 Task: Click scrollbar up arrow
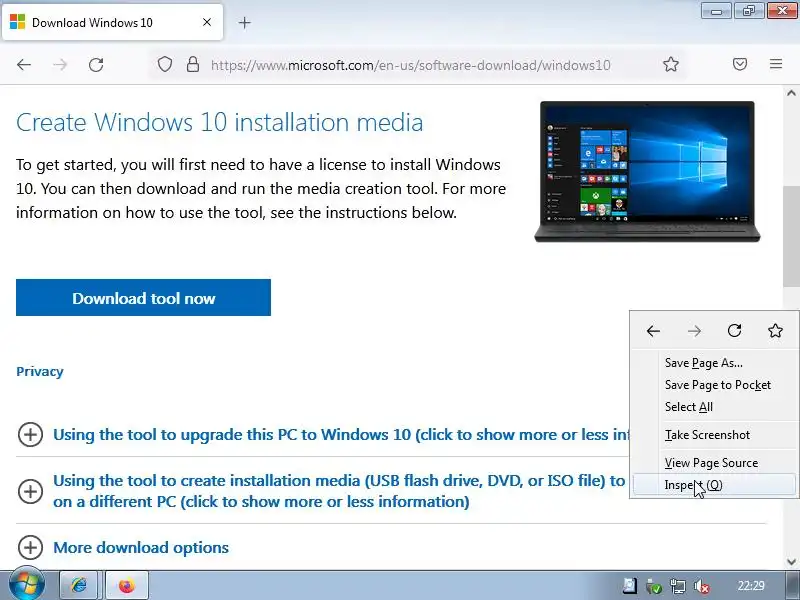pyautogui.click(x=791, y=93)
